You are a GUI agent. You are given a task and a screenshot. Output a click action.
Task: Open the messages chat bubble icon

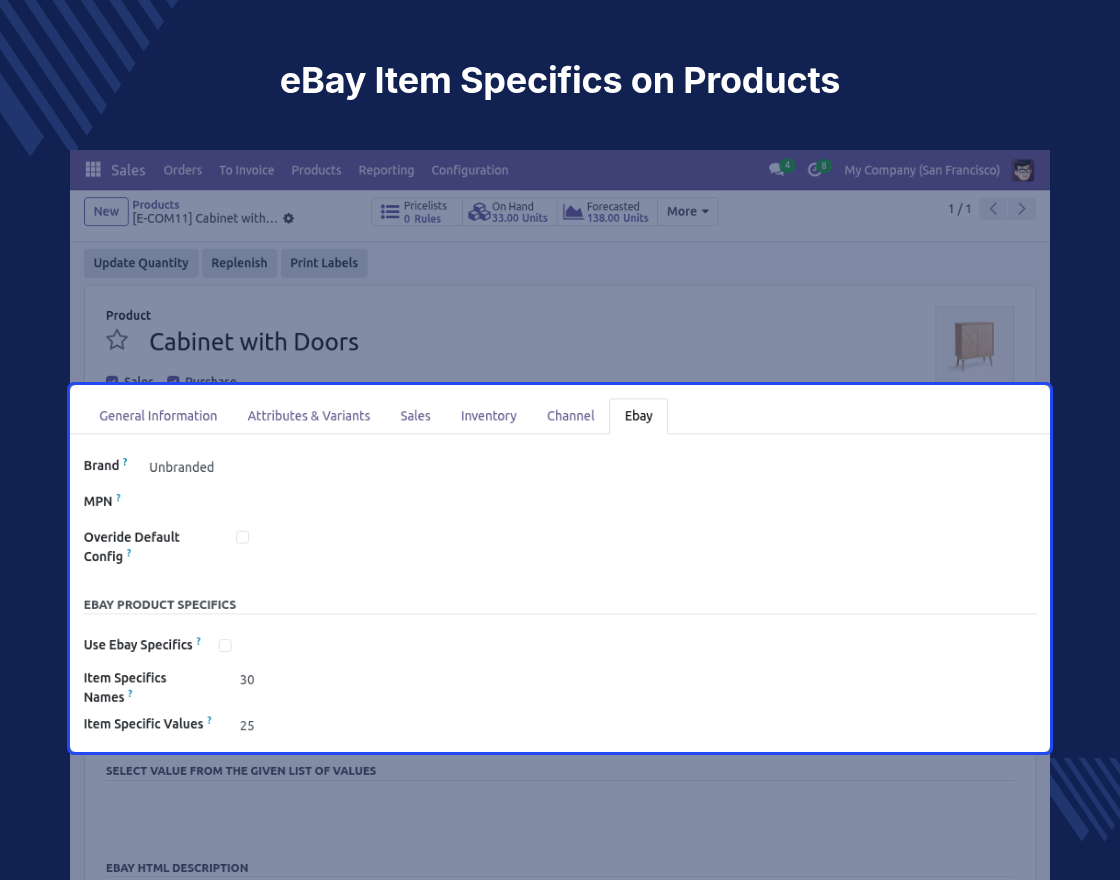coord(776,170)
